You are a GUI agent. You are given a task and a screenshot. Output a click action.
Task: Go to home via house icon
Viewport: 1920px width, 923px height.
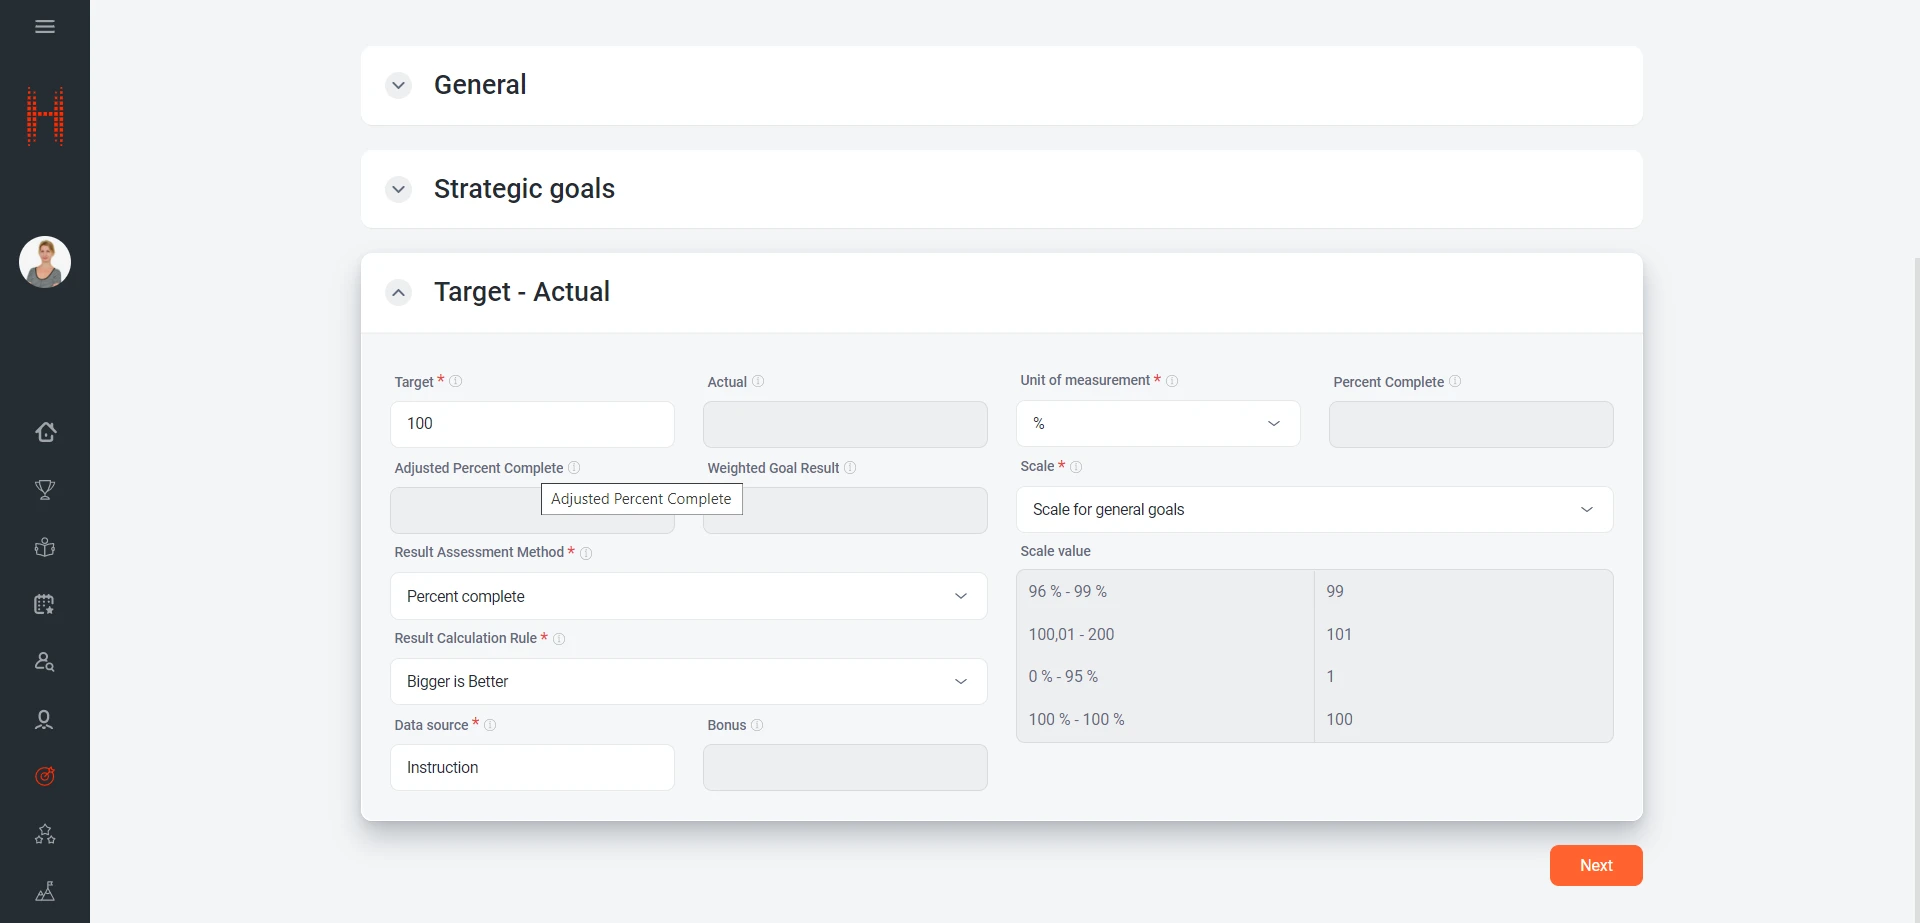45,432
